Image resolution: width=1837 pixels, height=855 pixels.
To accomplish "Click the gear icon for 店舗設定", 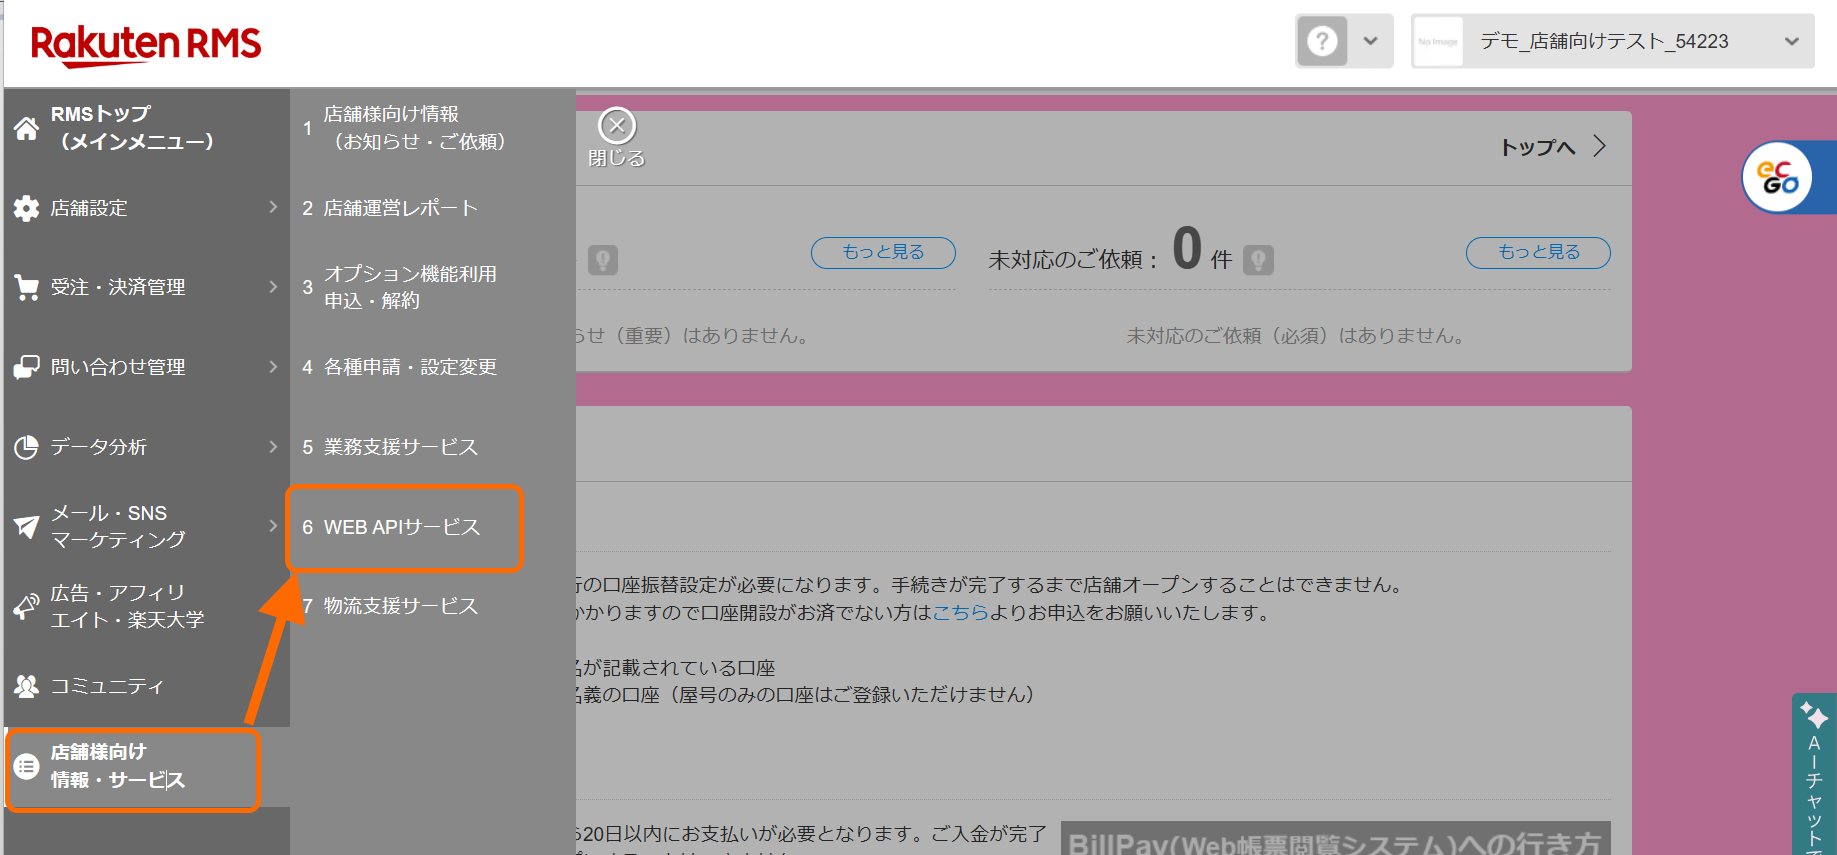I will (x=26, y=208).
